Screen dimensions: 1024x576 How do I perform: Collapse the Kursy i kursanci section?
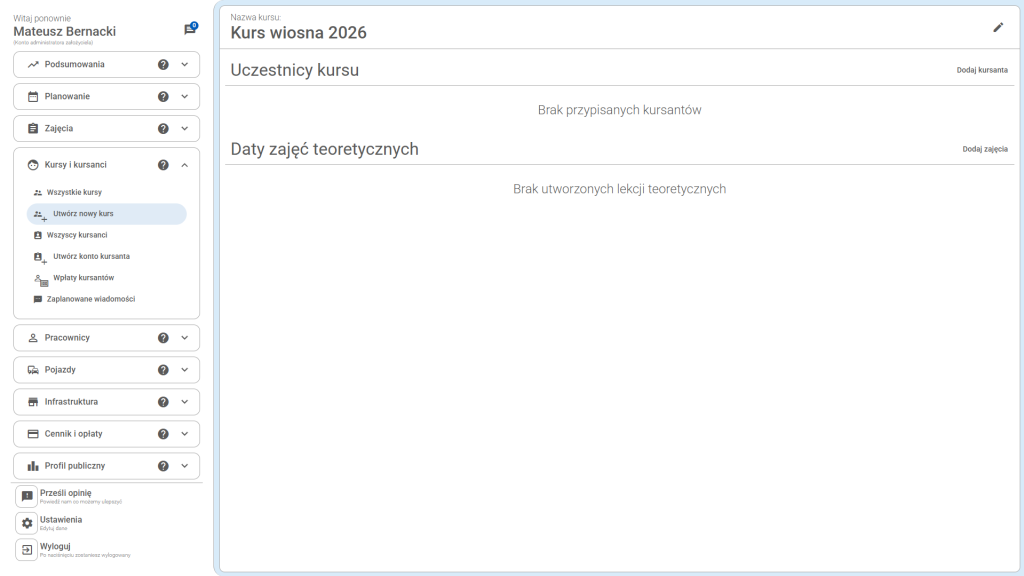coord(185,165)
